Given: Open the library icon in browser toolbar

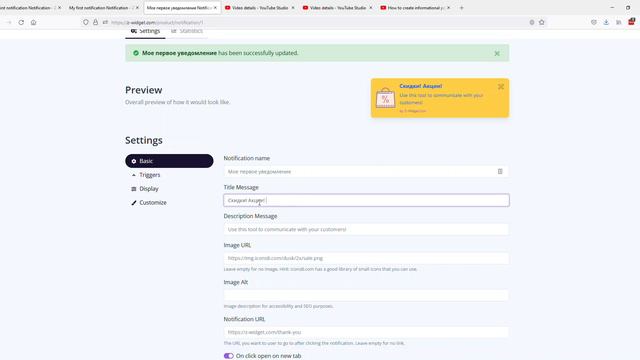Looking at the screenshot, I should tap(619, 22).
